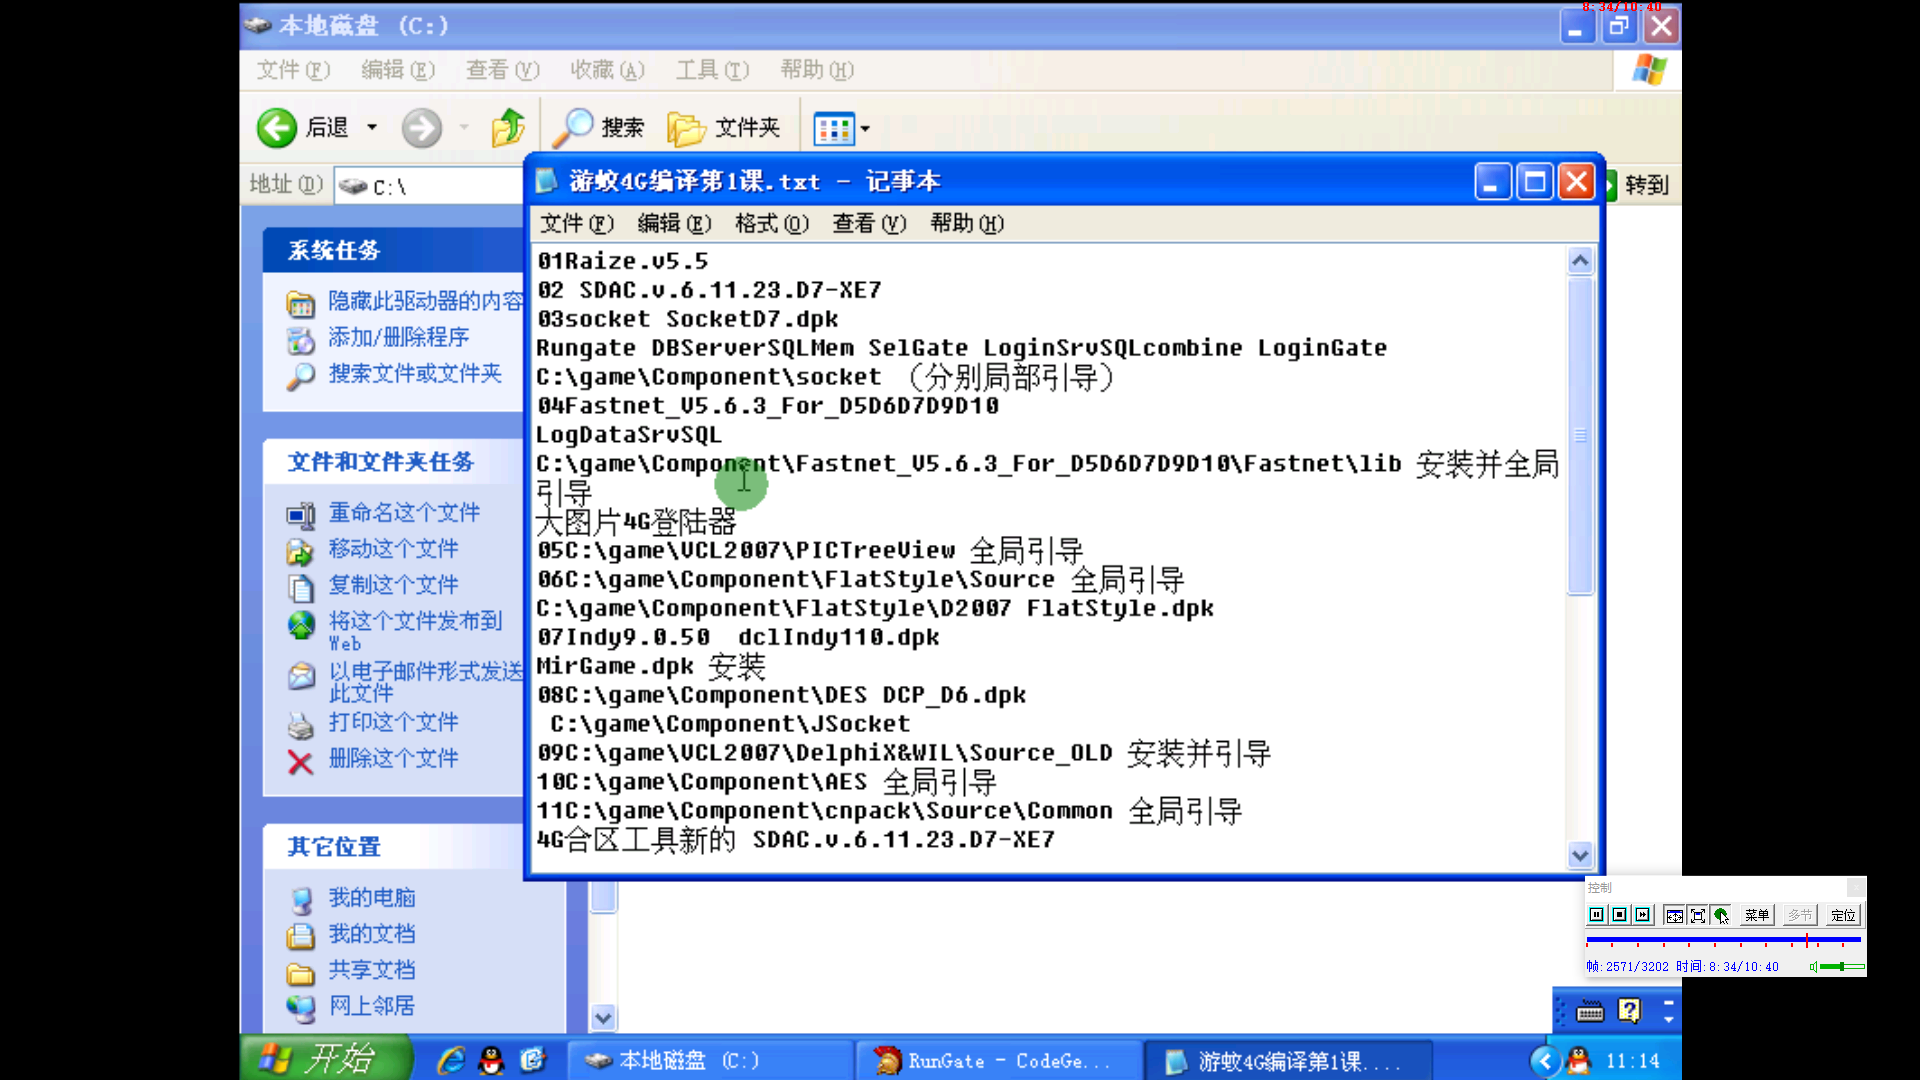Open the Back button history dropdown
This screenshot has height=1080, width=1920.
[x=372, y=128]
